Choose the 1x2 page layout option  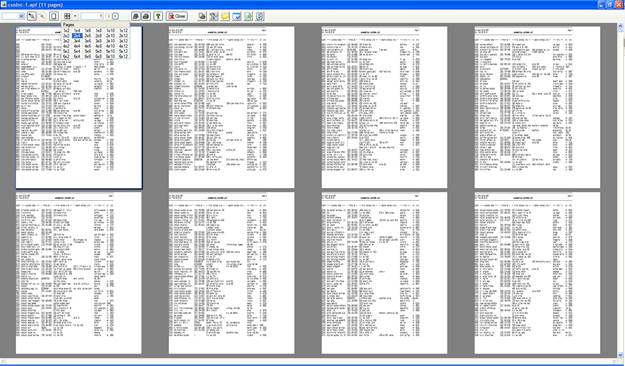click(x=66, y=30)
